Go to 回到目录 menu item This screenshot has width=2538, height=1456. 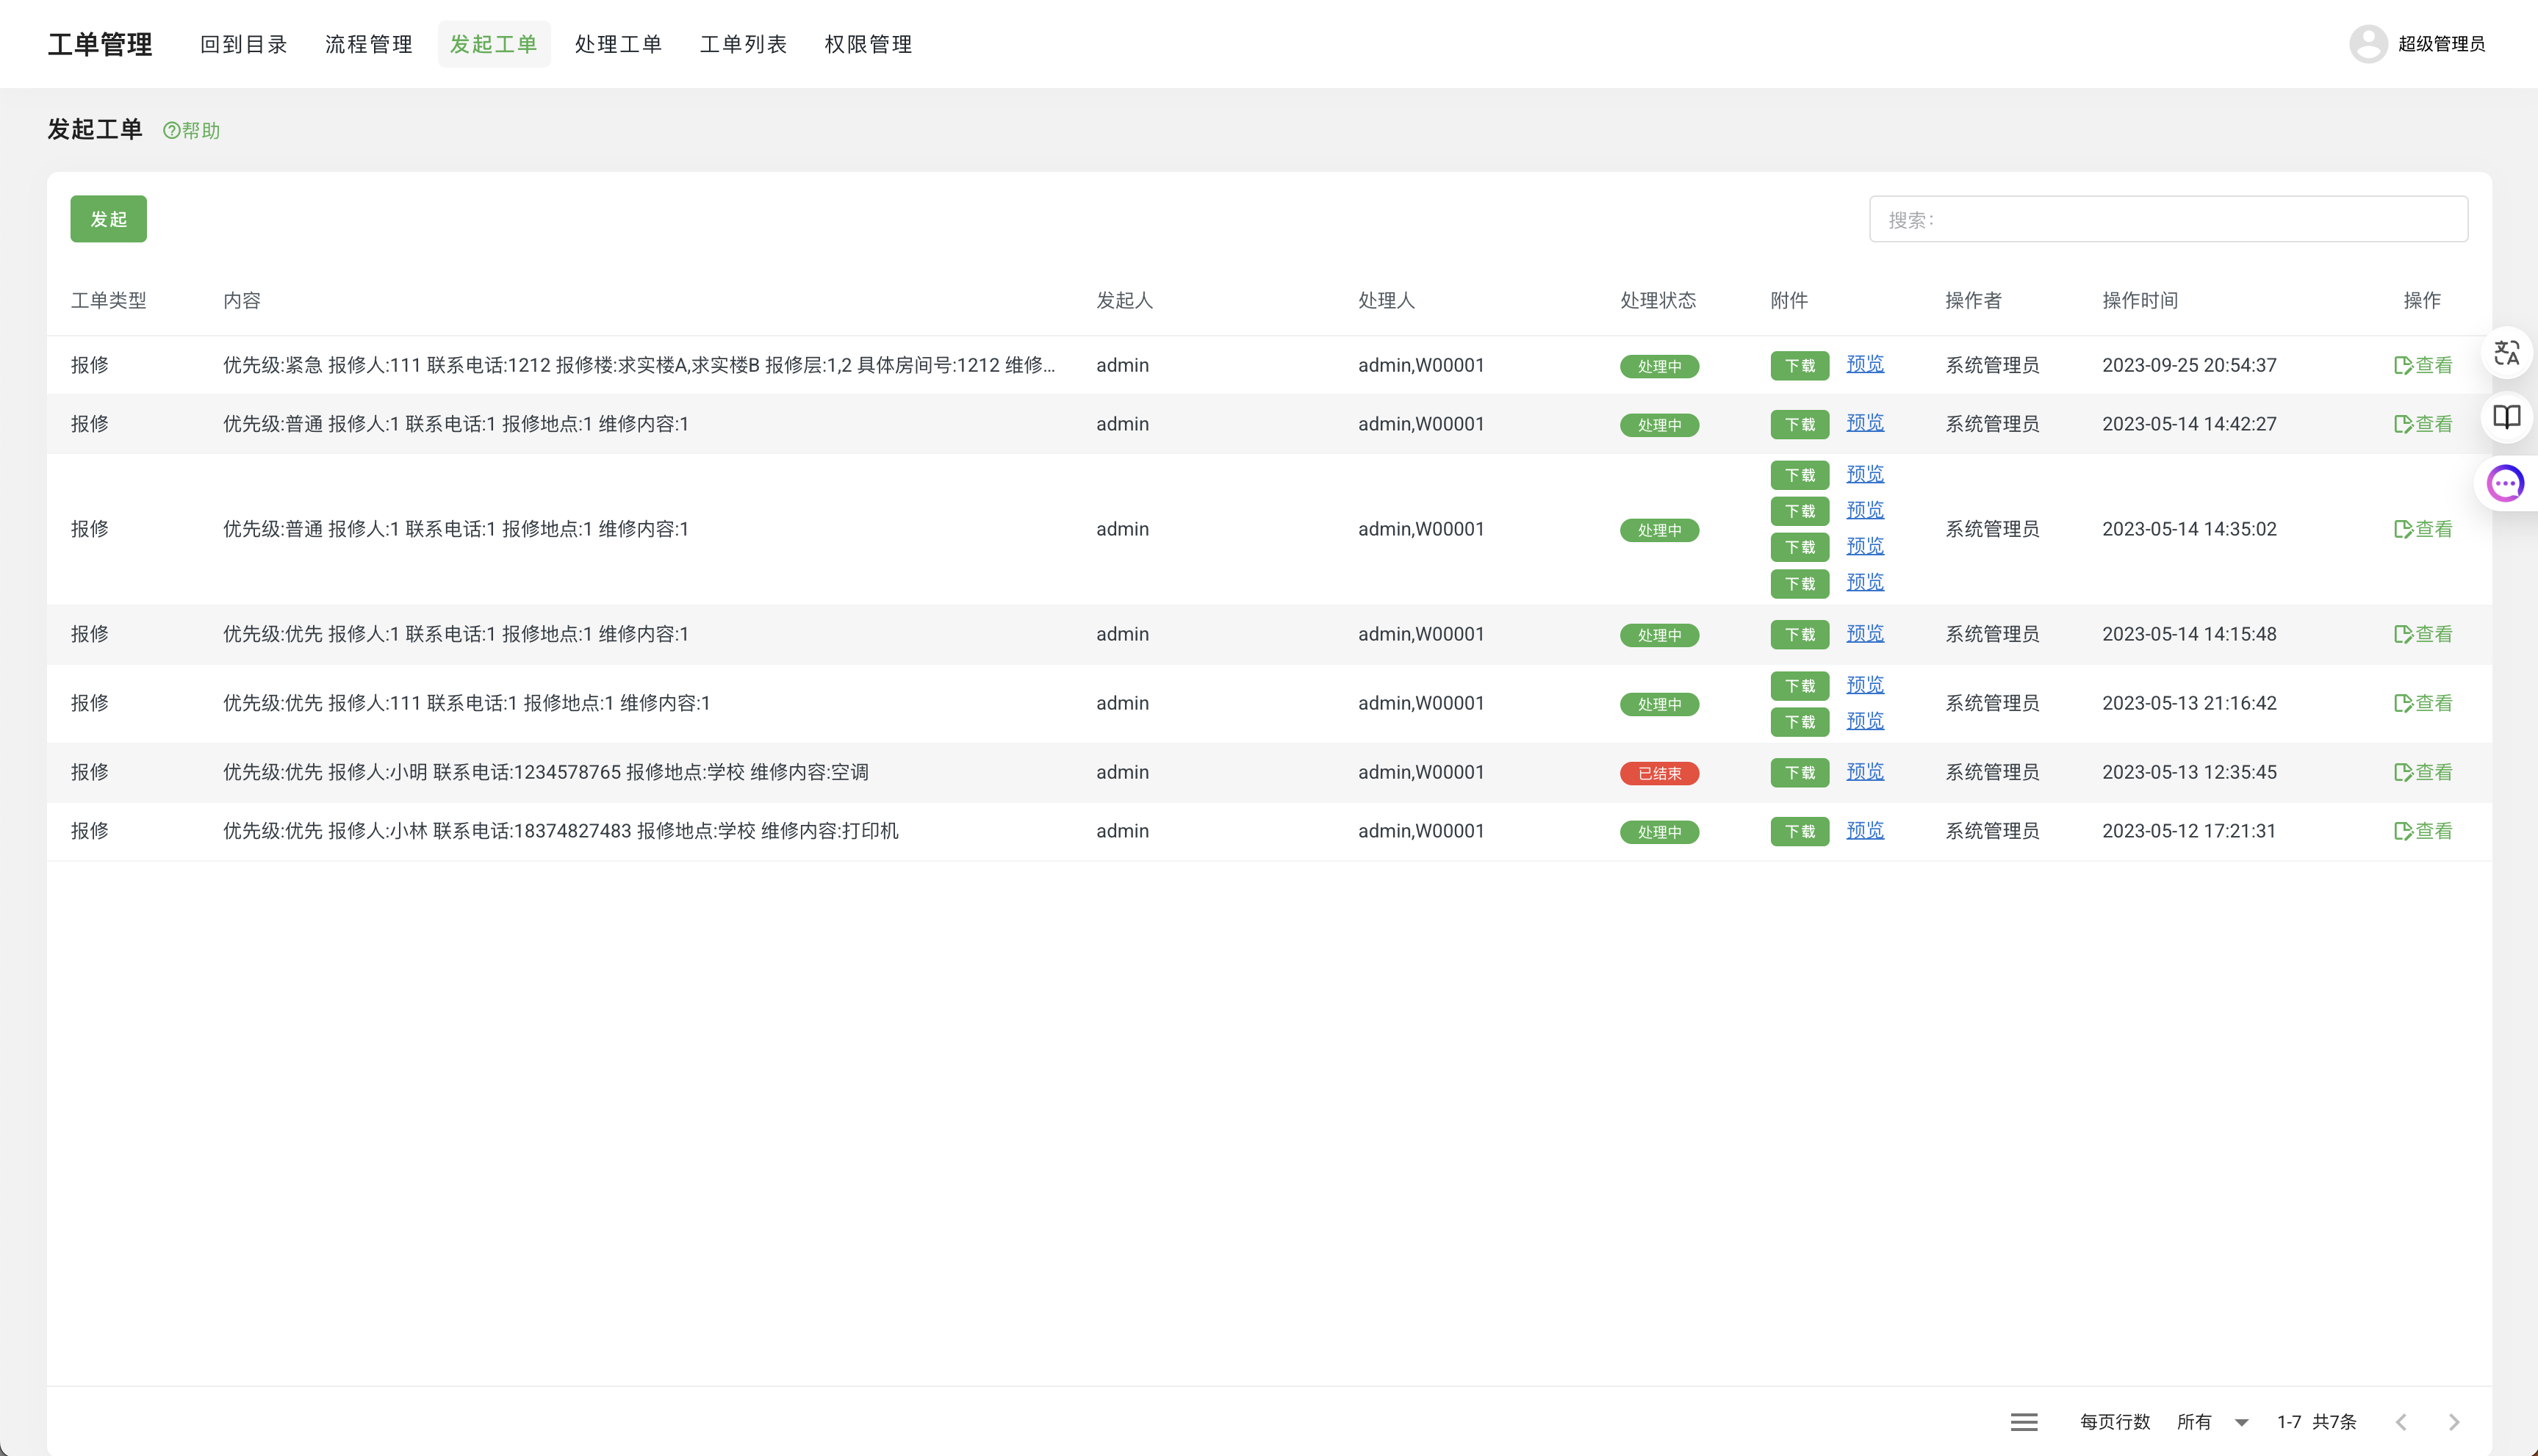pos(243,44)
